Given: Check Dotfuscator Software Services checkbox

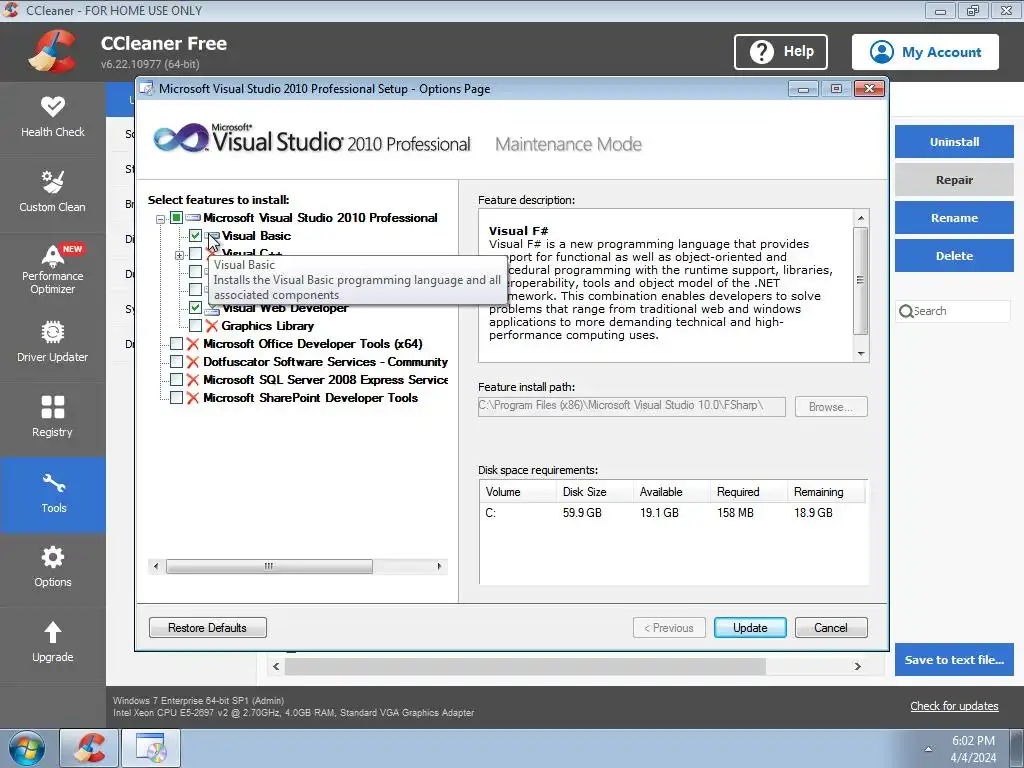Looking at the screenshot, I should [x=176, y=362].
